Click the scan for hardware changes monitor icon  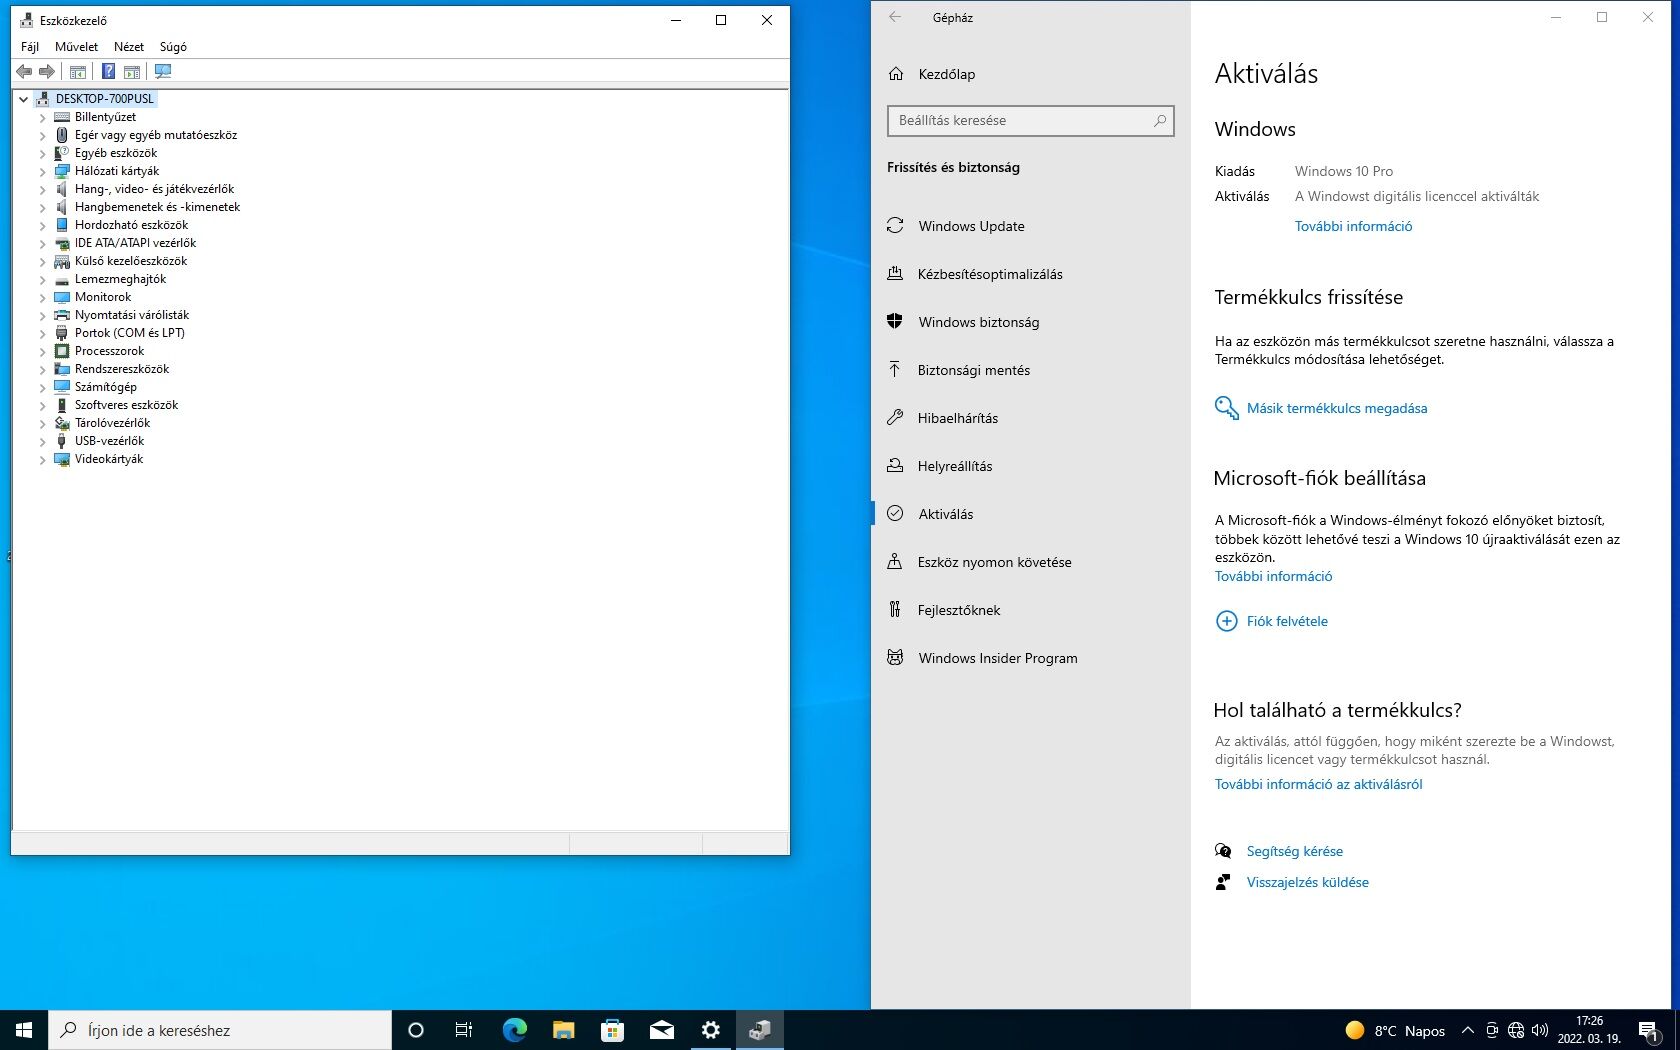pos(163,71)
